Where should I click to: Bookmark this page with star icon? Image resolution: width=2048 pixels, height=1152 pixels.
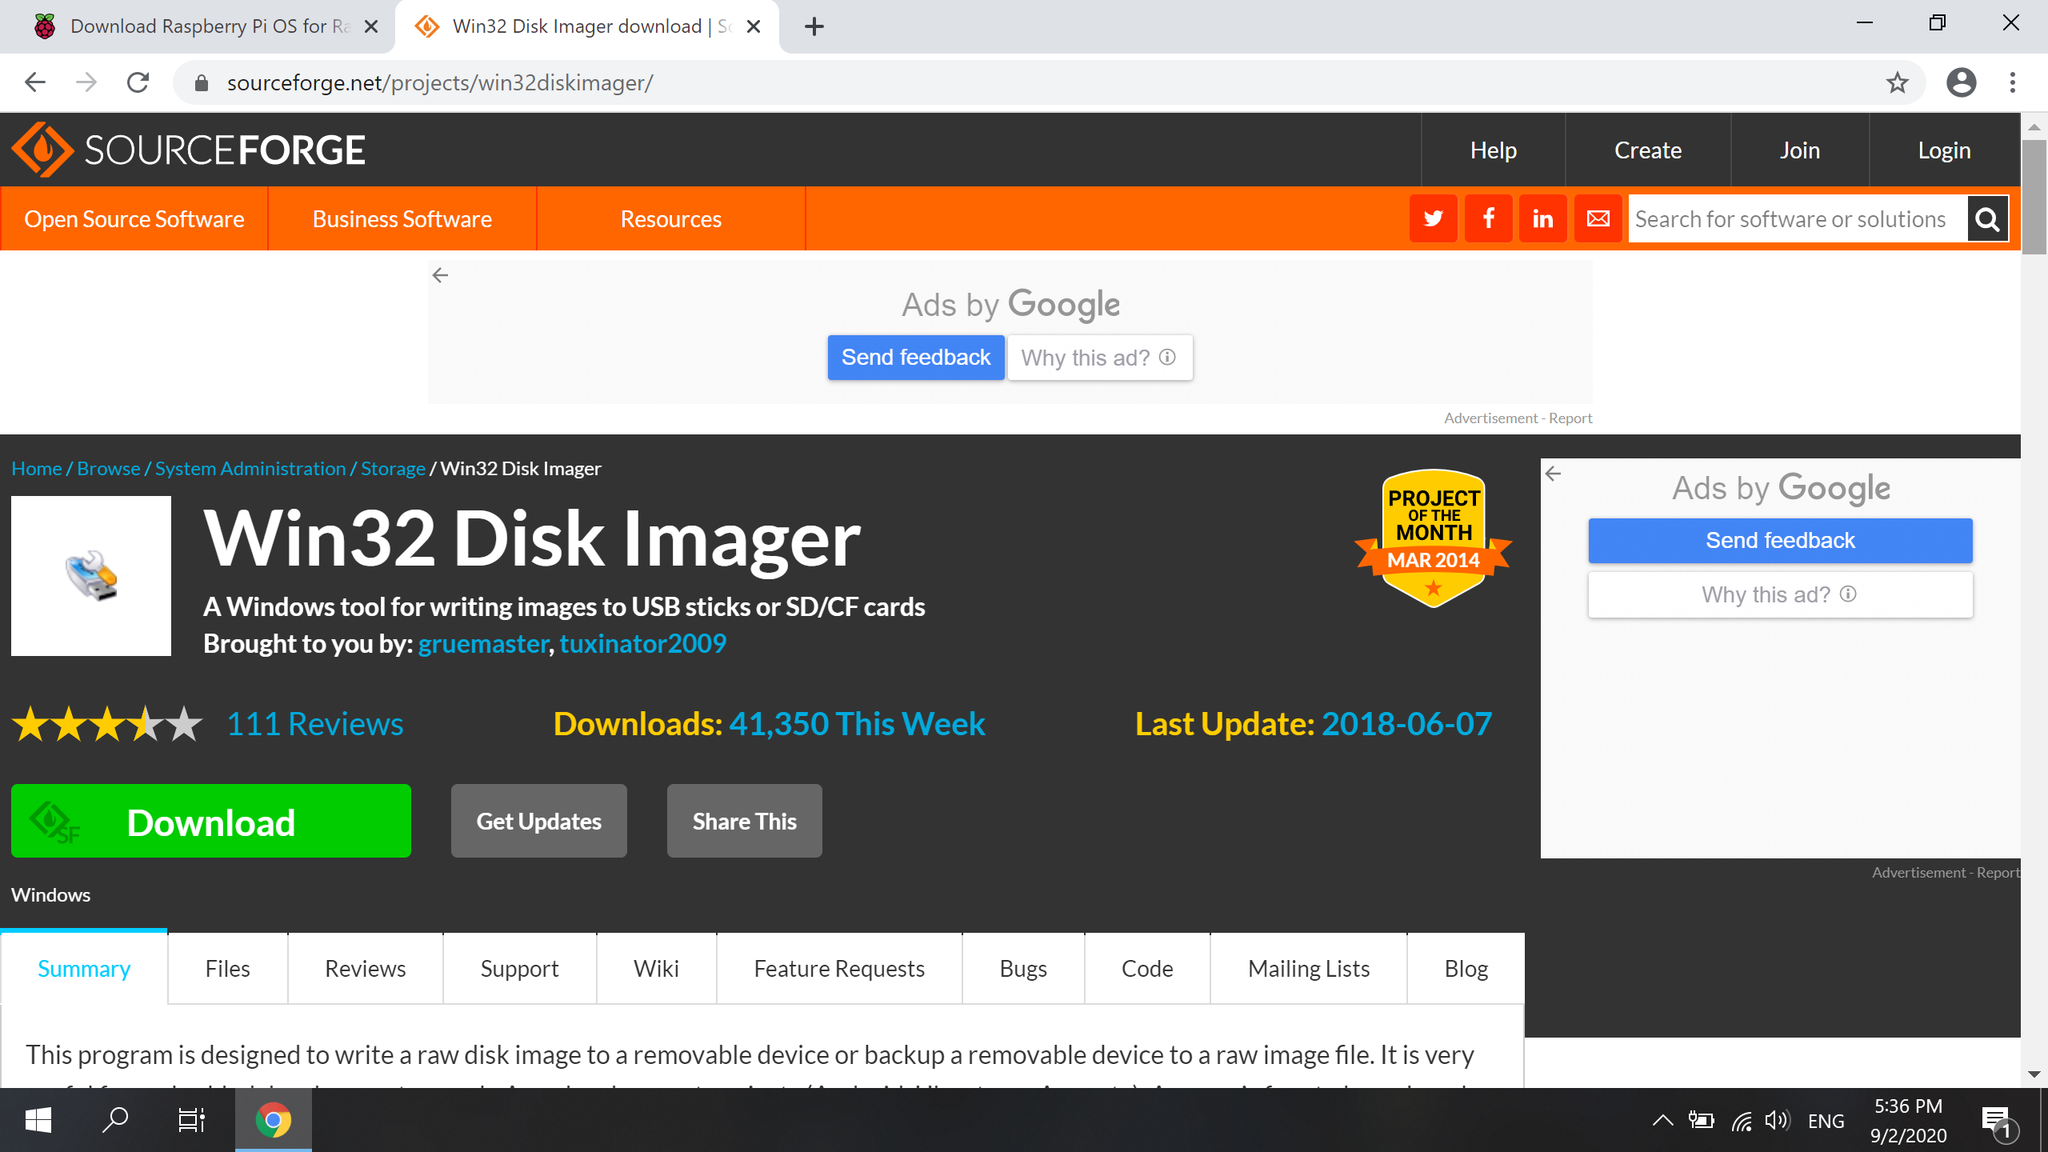[1897, 83]
